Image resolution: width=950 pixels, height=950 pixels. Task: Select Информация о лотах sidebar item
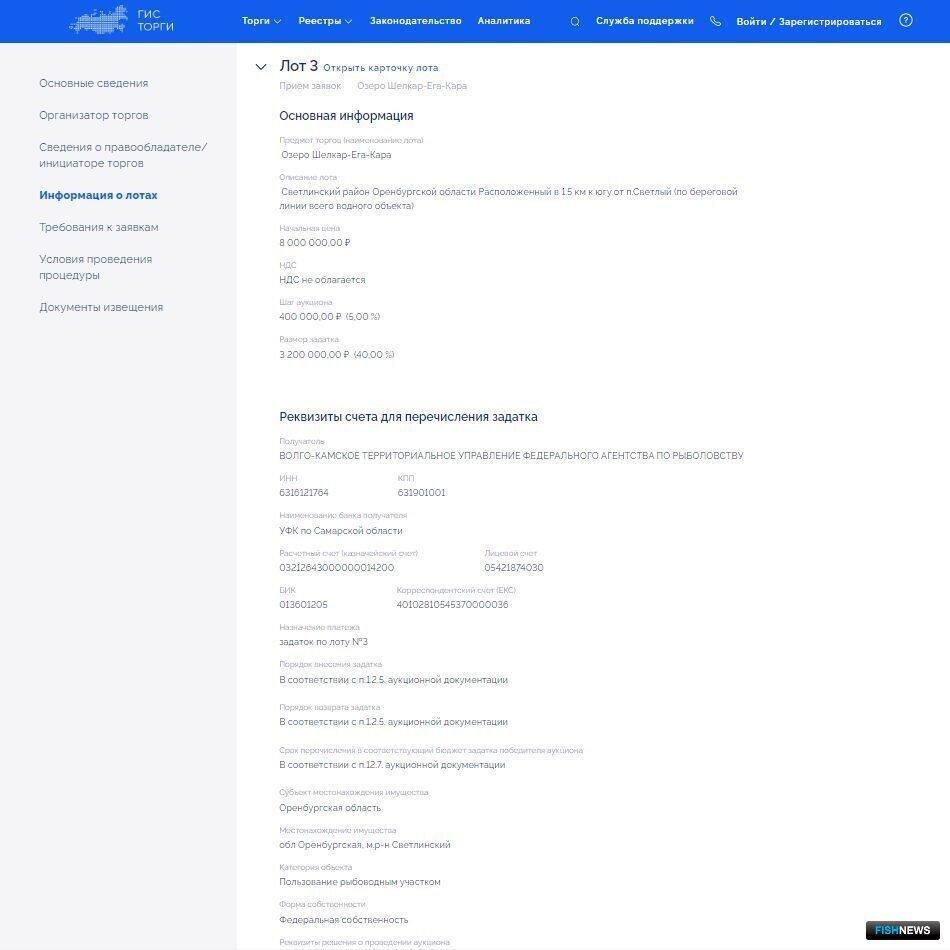pyautogui.click(x=98, y=195)
